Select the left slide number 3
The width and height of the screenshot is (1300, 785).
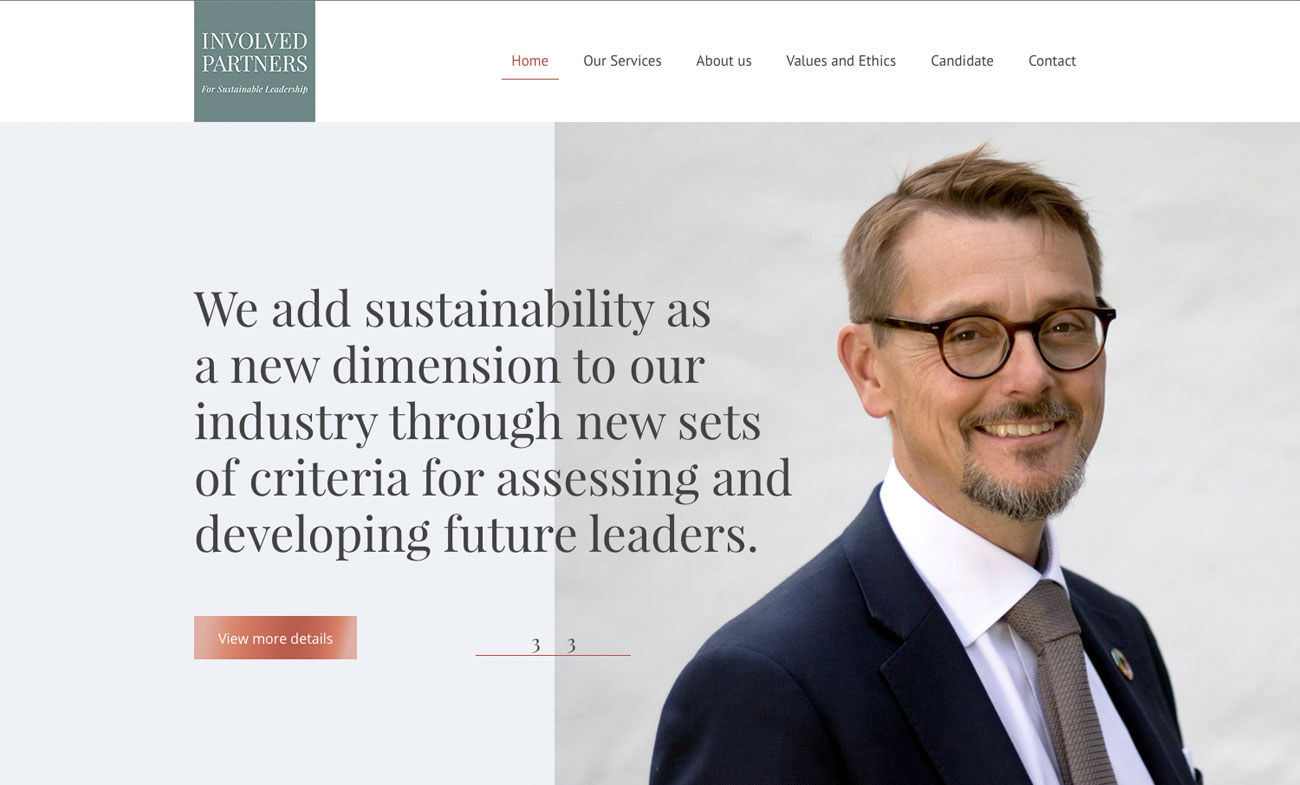(536, 645)
